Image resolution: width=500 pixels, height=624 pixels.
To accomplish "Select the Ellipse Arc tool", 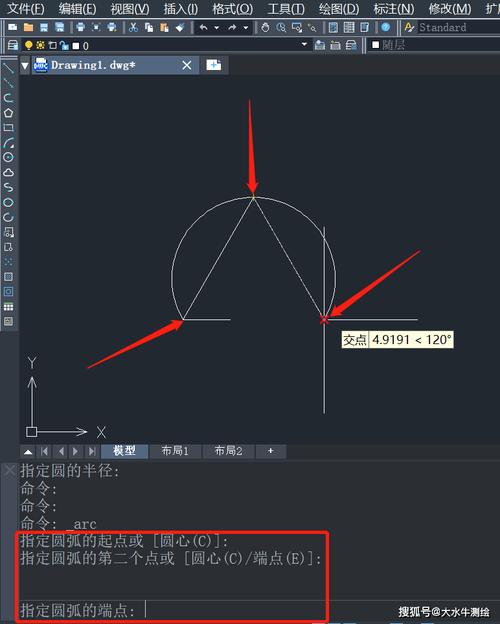I will (8, 217).
